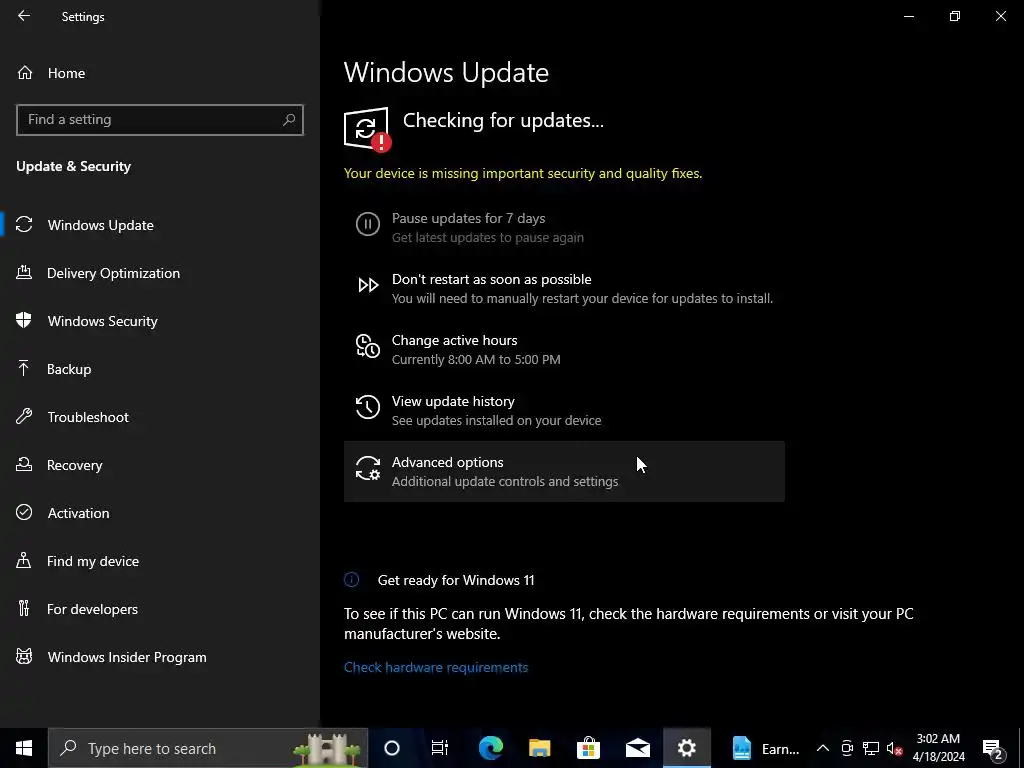The width and height of the screenshot is (1024, 768).
Task: Click the For developers tools icon
Action: point(24,608)
